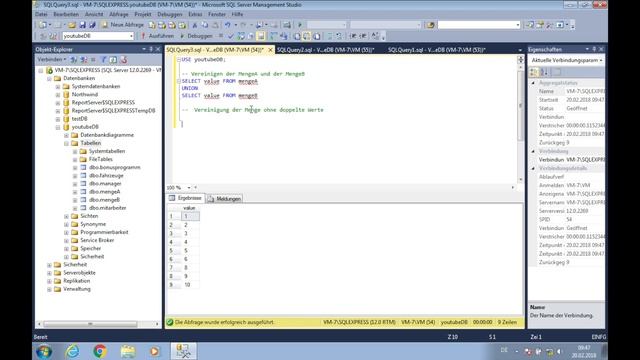Select the dbo.mitarbeiter table
This screenshot has width=640, height=360.
pos(107,208)
